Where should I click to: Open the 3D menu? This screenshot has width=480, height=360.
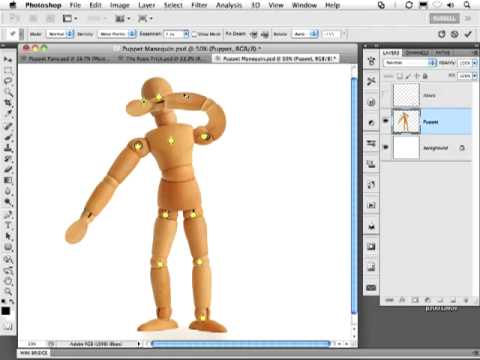[256, 5]
